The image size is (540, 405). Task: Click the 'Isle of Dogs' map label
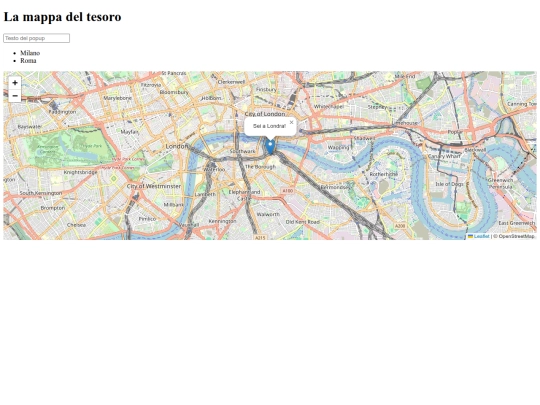tap(449, 184)
